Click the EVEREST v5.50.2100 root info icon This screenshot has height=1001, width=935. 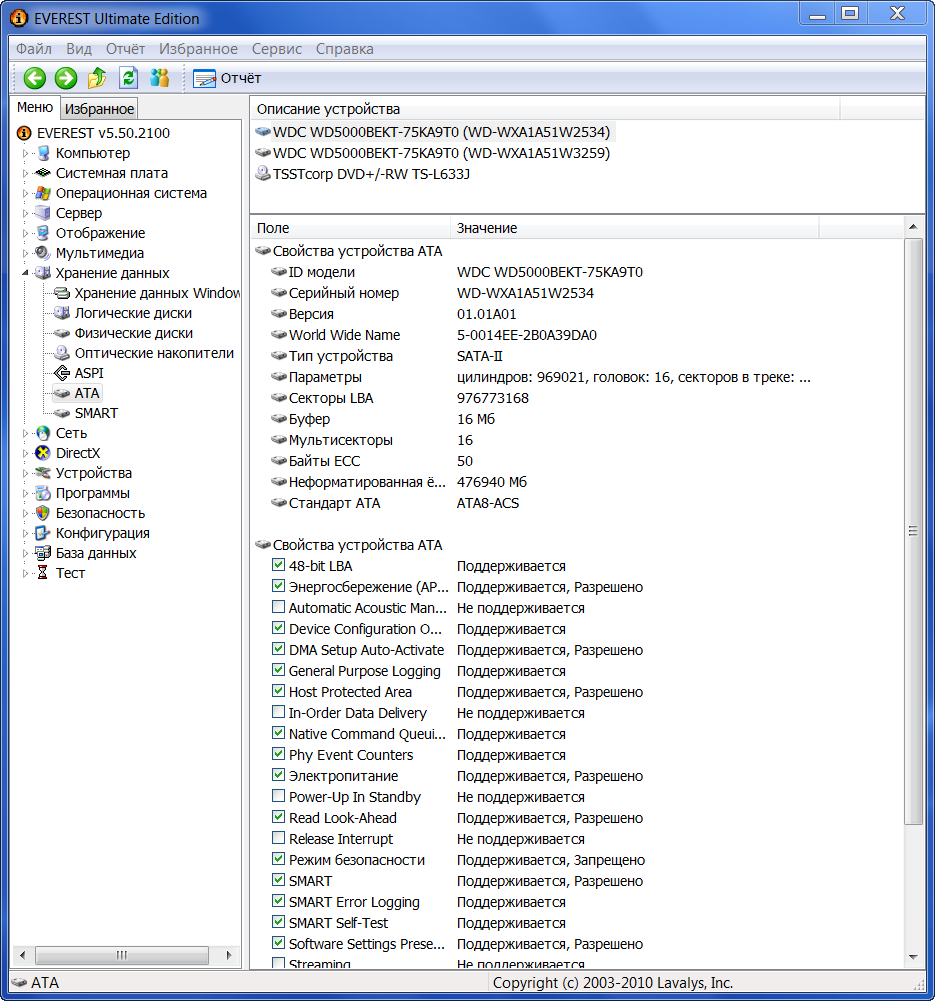(24, 133)
